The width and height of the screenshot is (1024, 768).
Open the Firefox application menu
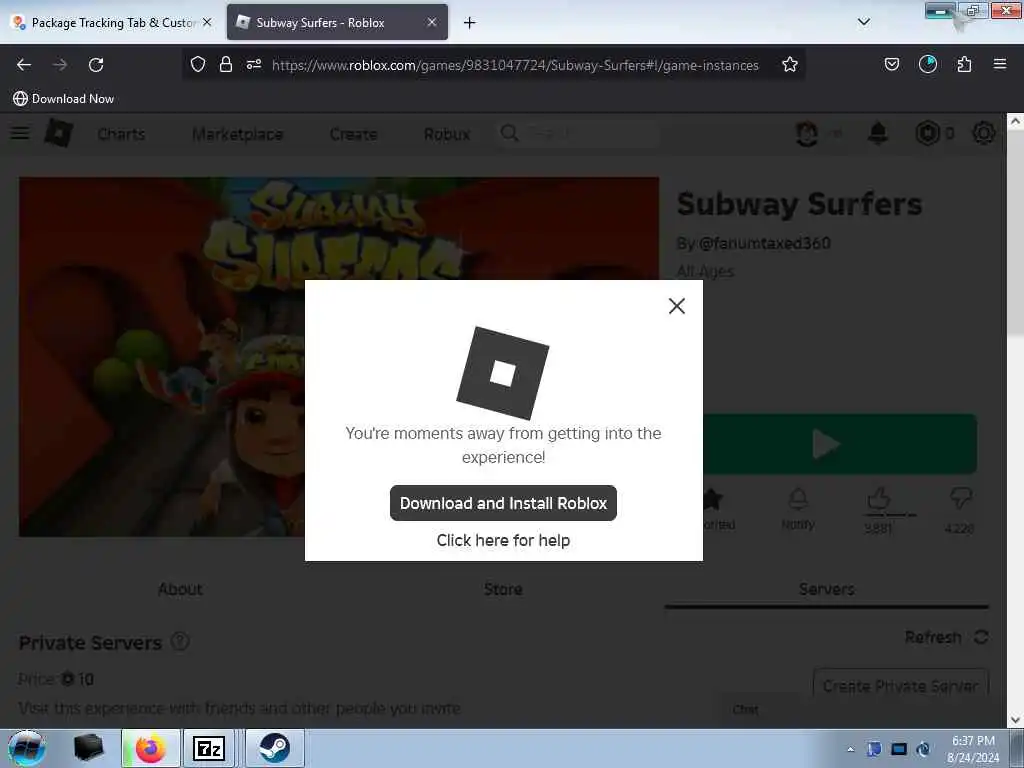[1000, 64]
